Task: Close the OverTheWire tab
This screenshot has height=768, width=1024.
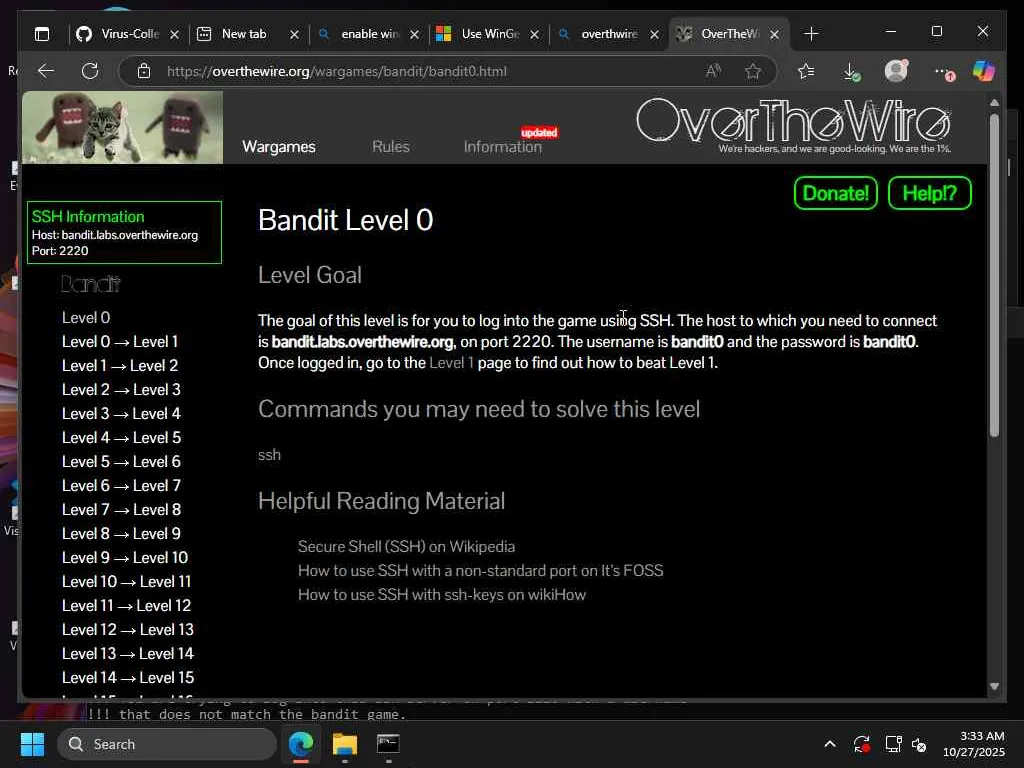Action: pyautogui.click(x=775, y=35)
